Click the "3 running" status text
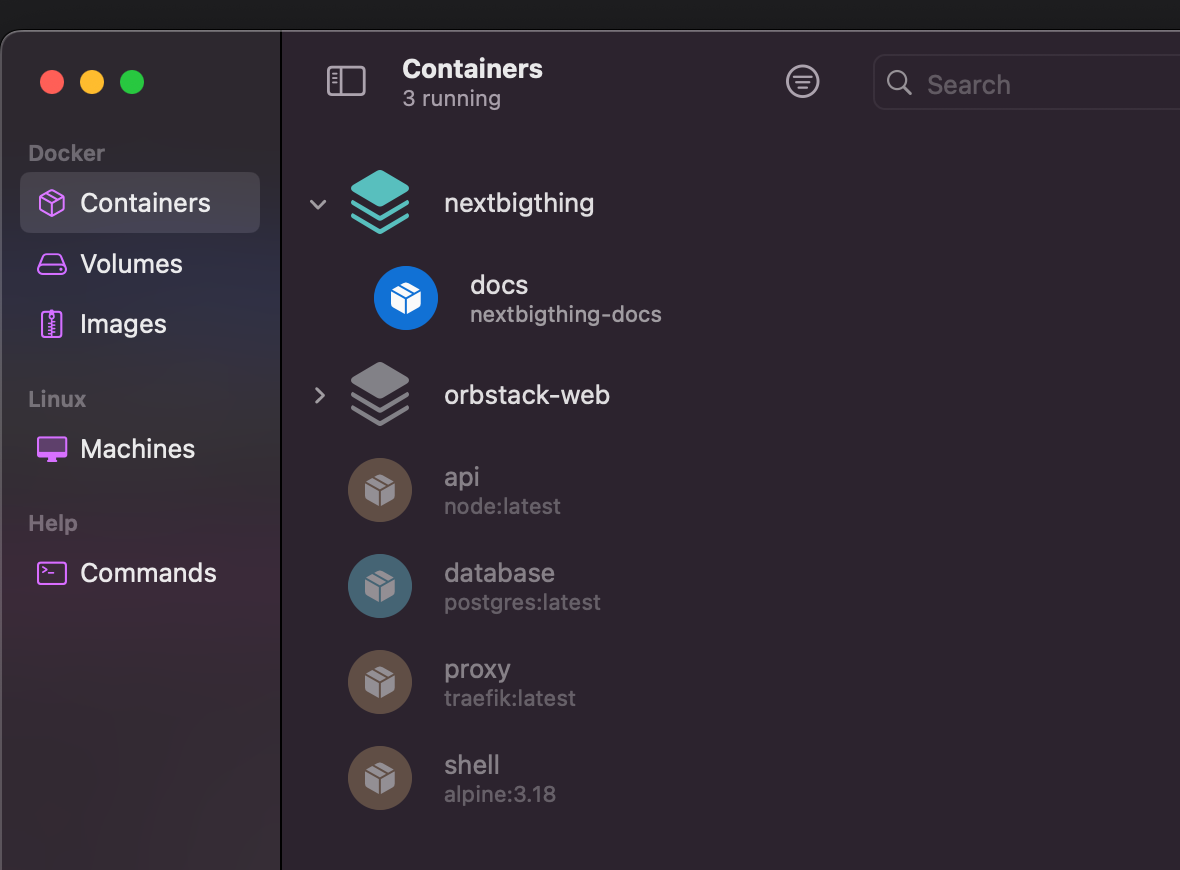1180x870 pixels. 452,99
